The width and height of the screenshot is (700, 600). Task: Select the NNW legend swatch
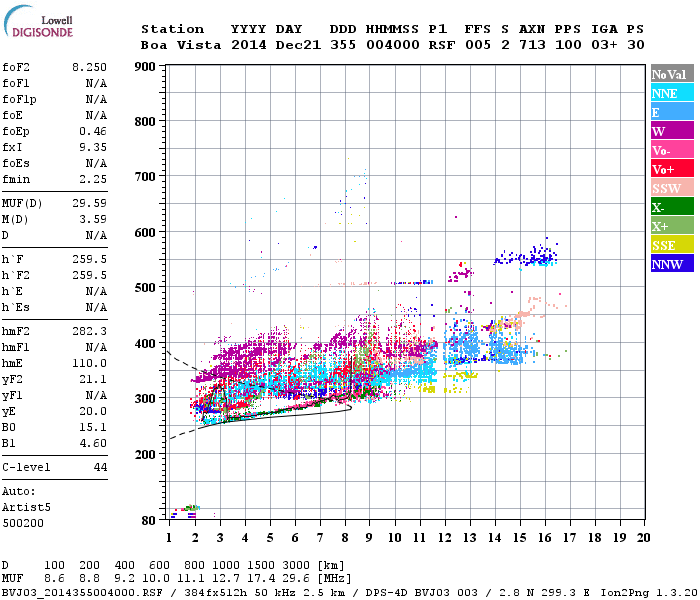(x=672, y=263)
